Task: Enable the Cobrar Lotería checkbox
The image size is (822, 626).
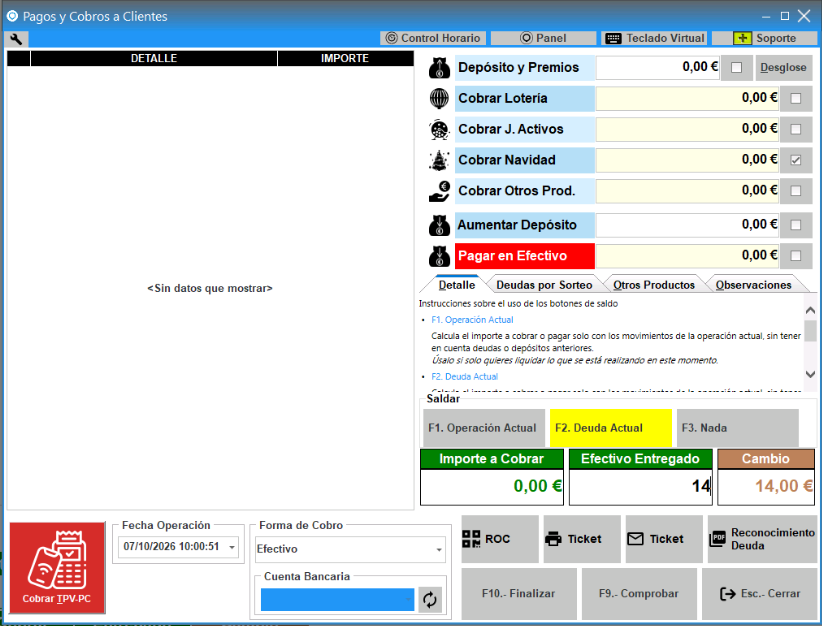Action: click(x=796, y=99)
